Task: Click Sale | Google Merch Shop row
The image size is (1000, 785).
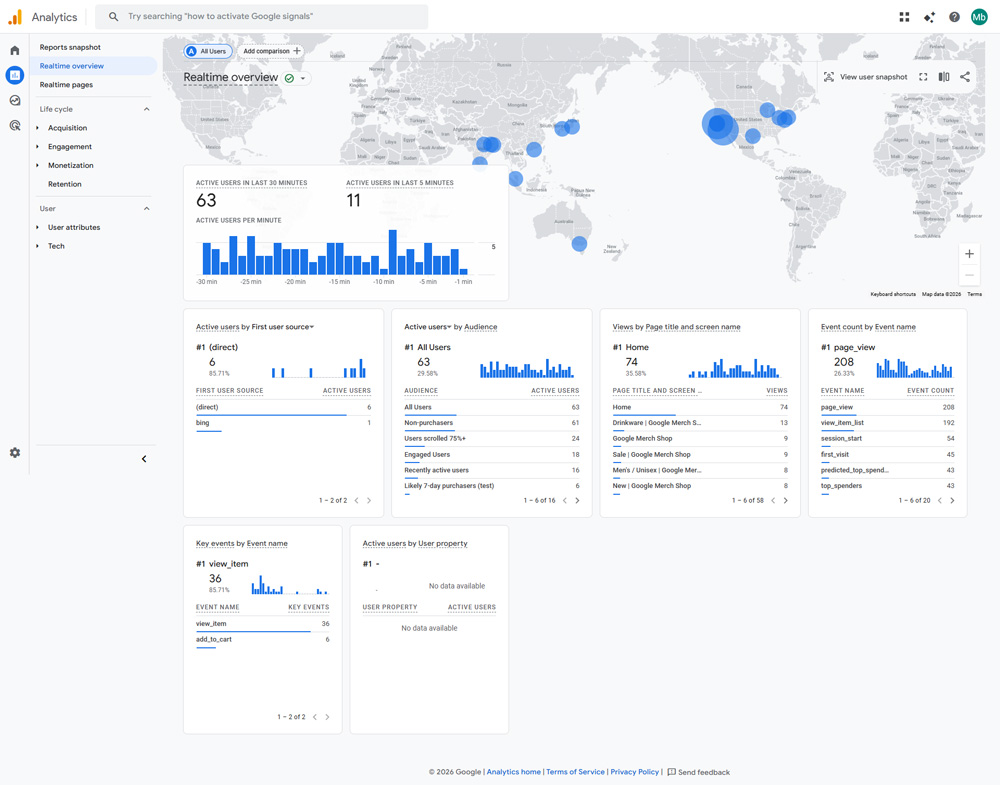Action: click(x=700, y=455)
